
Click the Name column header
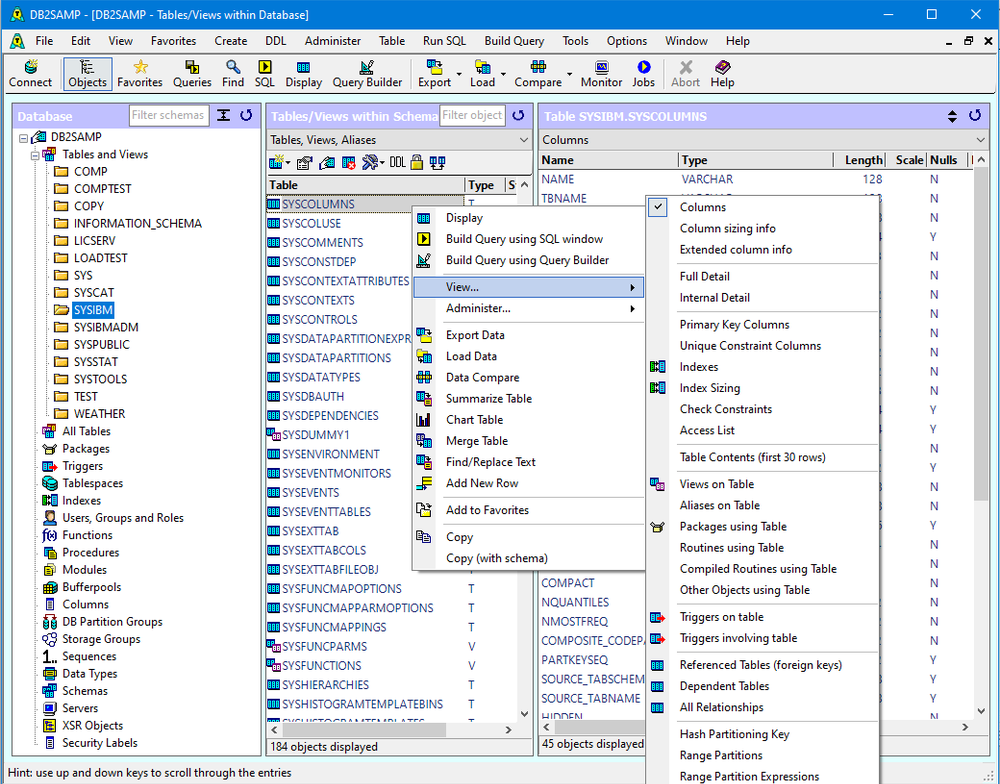point(608,160)
